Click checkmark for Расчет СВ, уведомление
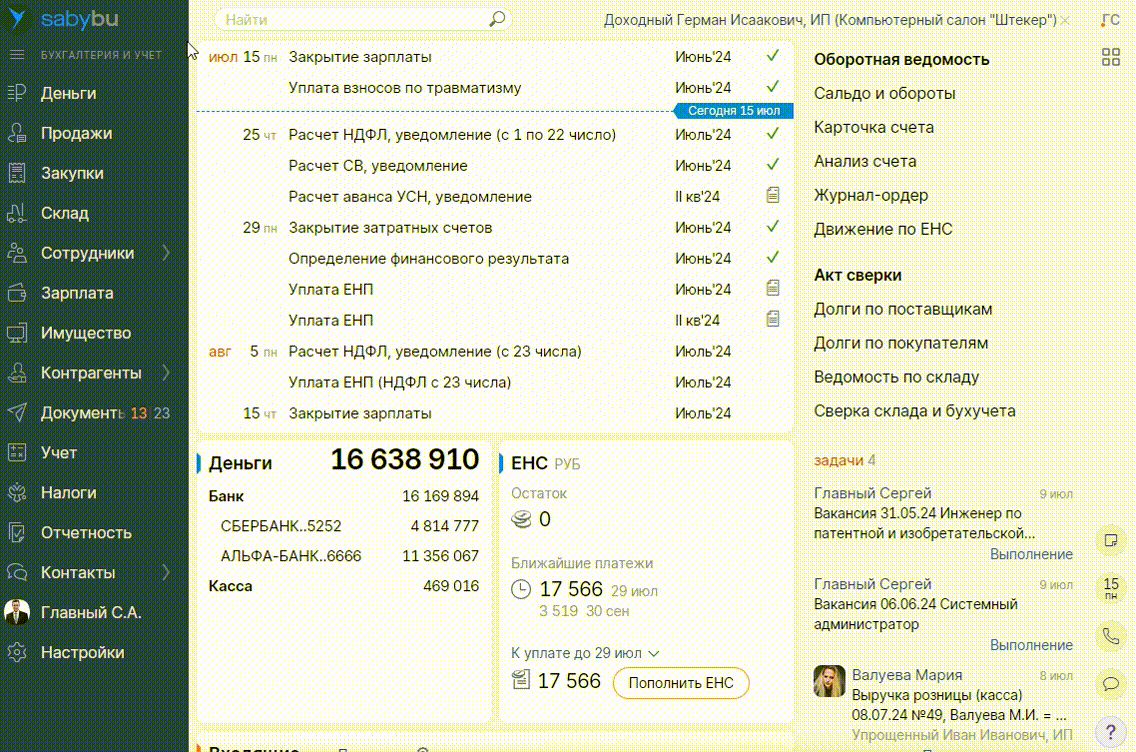Image resolution: width=1136 pixels, height=752 pixels. [772, 165]
